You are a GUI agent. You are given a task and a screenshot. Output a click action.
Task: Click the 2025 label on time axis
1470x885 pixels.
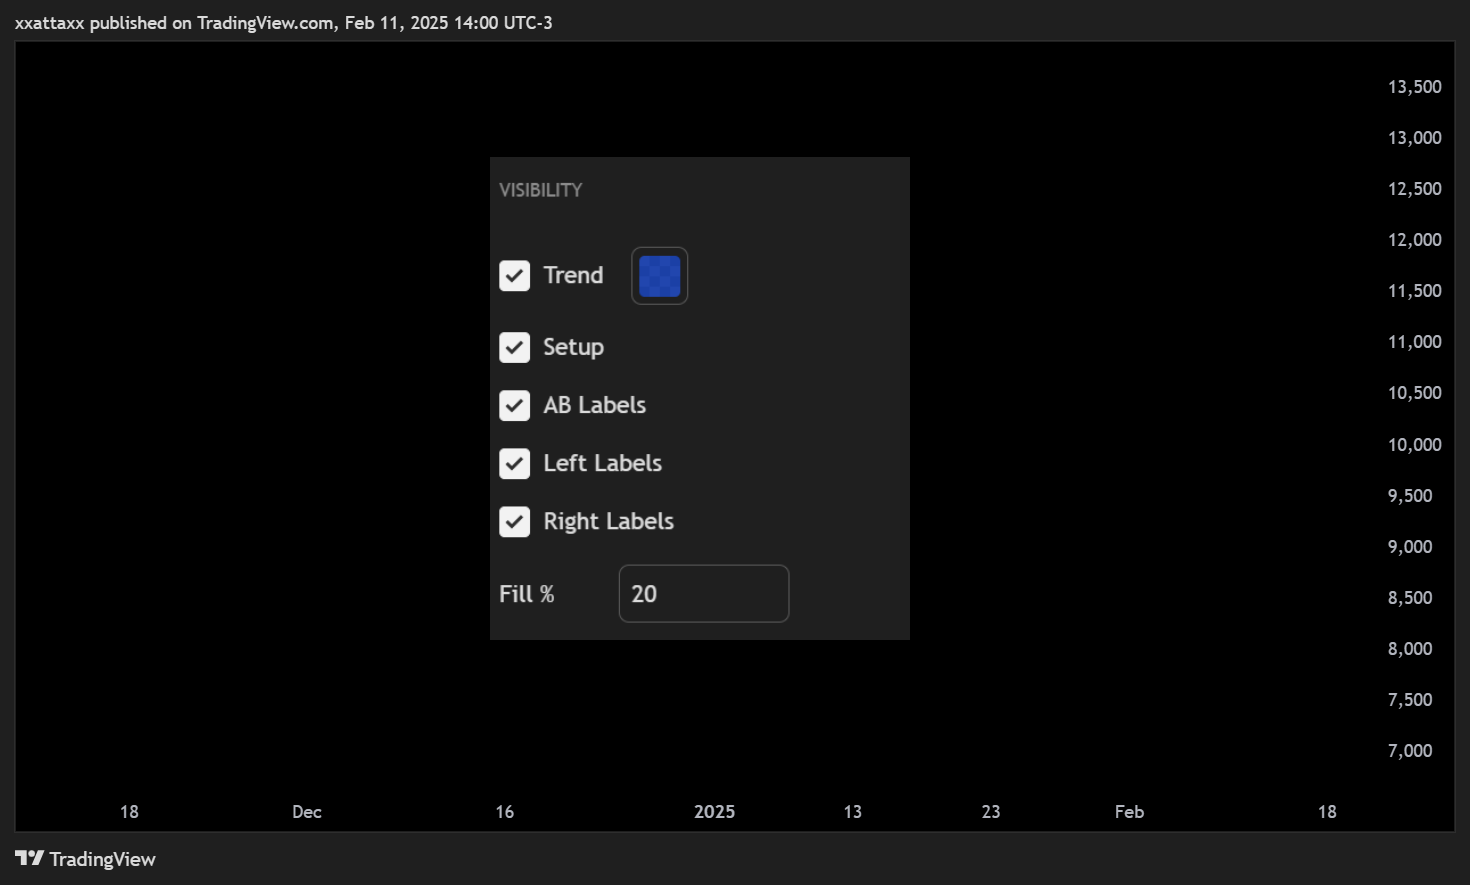point(715,812)
